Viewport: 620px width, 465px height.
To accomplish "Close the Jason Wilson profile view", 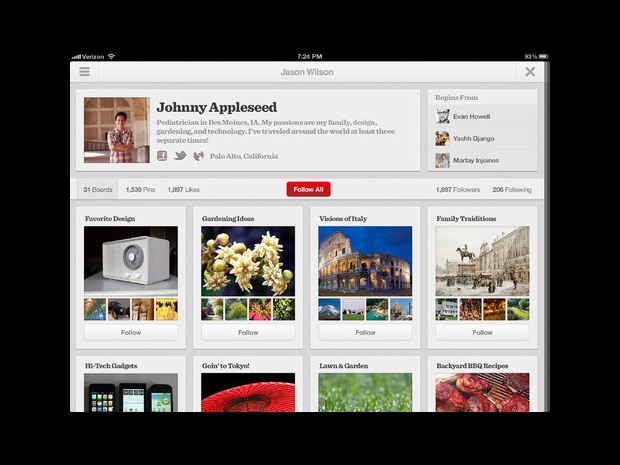I will click(x=530, y=72).
